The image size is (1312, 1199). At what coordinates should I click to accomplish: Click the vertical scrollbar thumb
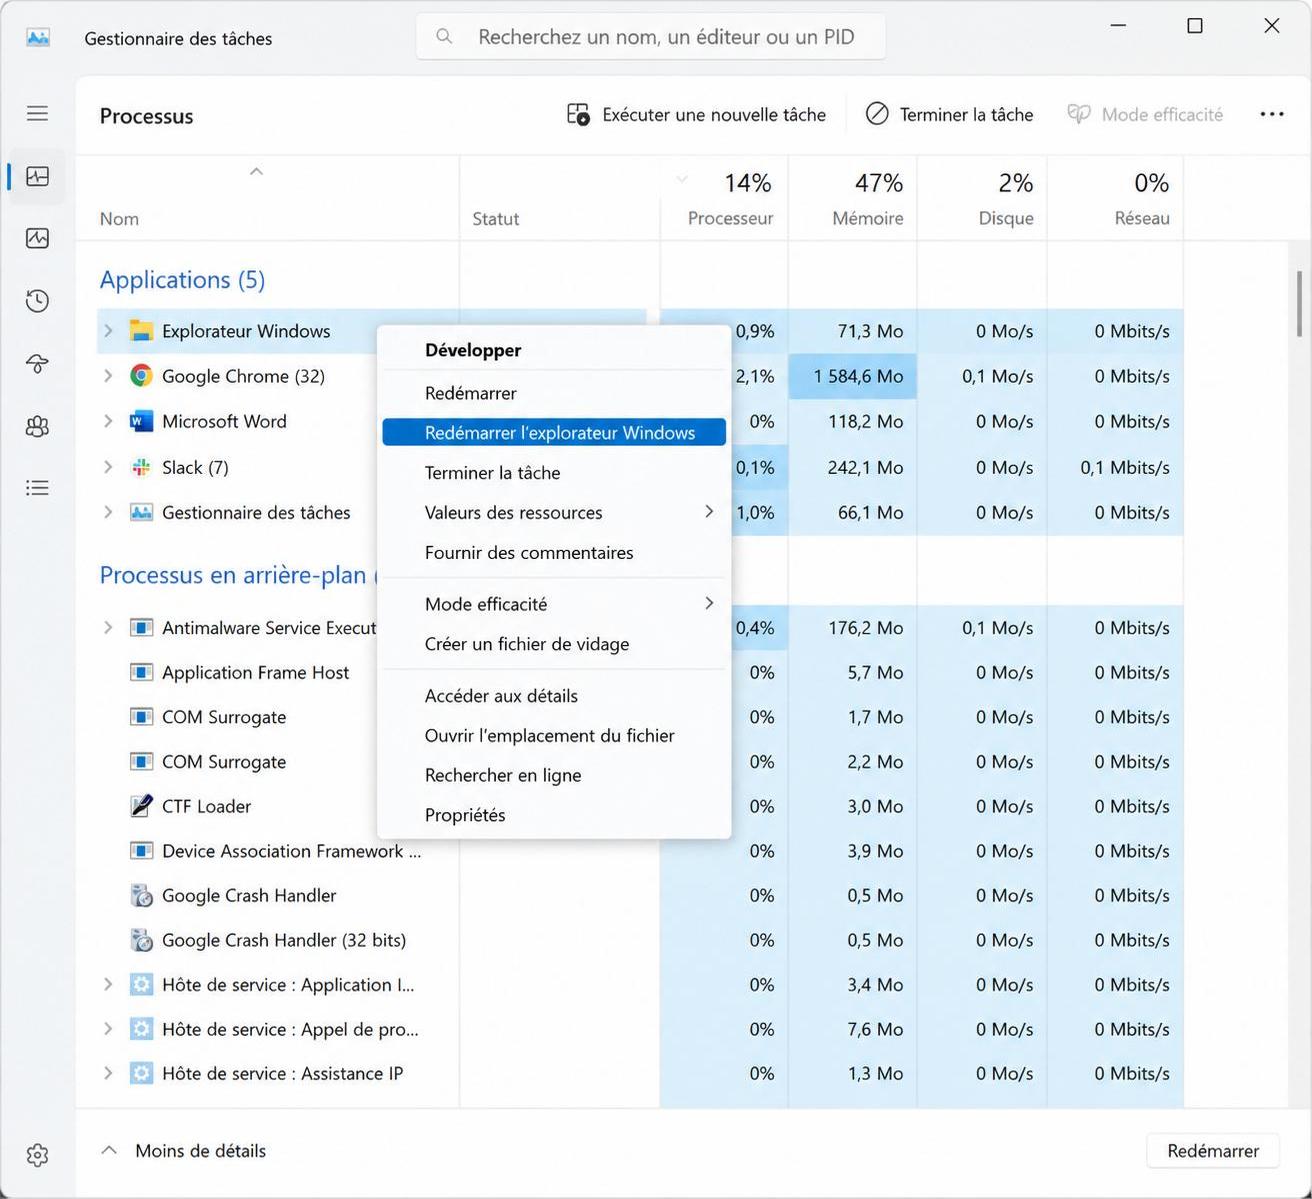(x=1299, y=304)
